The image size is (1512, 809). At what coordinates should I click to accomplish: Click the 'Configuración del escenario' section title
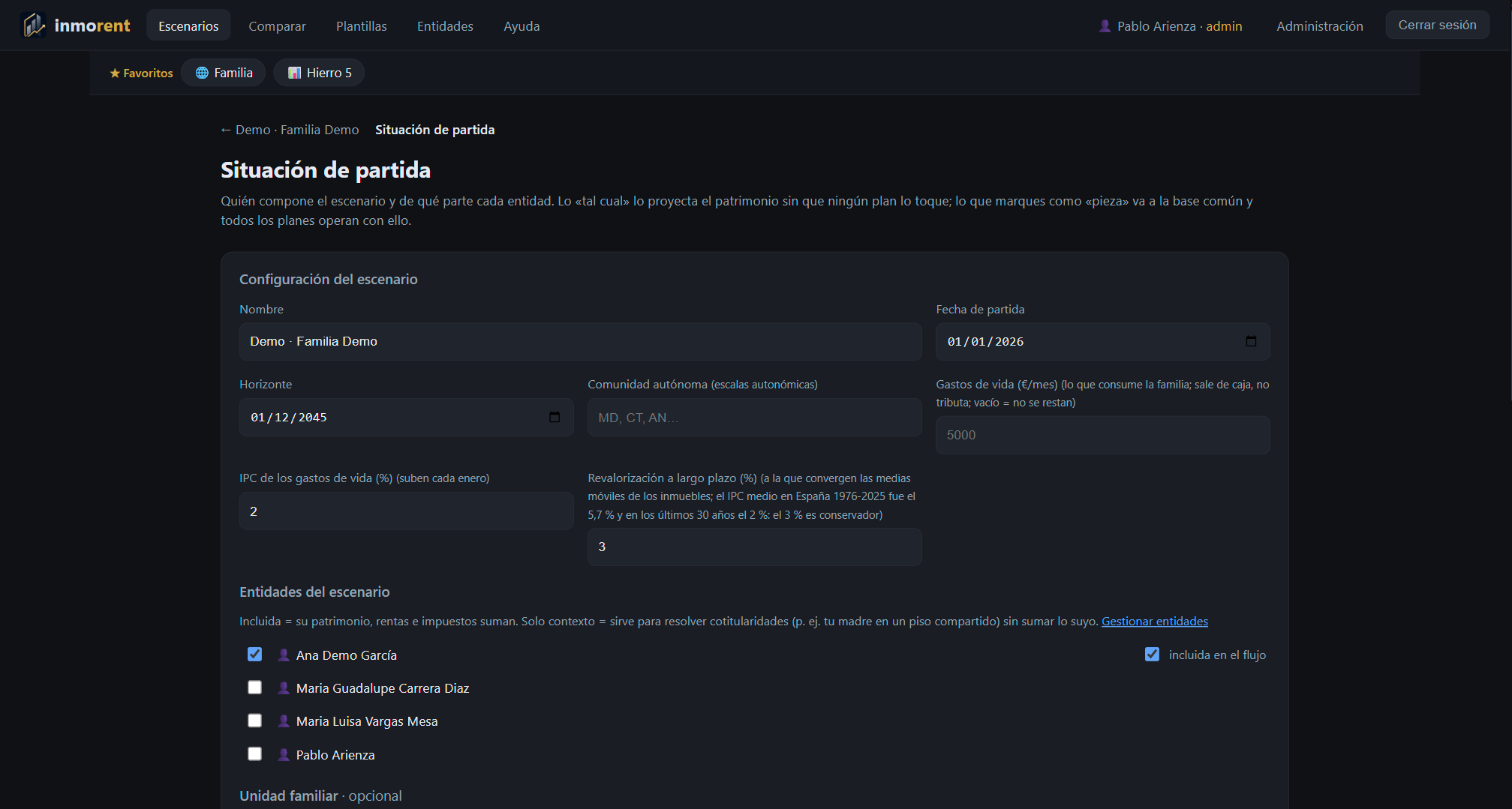329,279
